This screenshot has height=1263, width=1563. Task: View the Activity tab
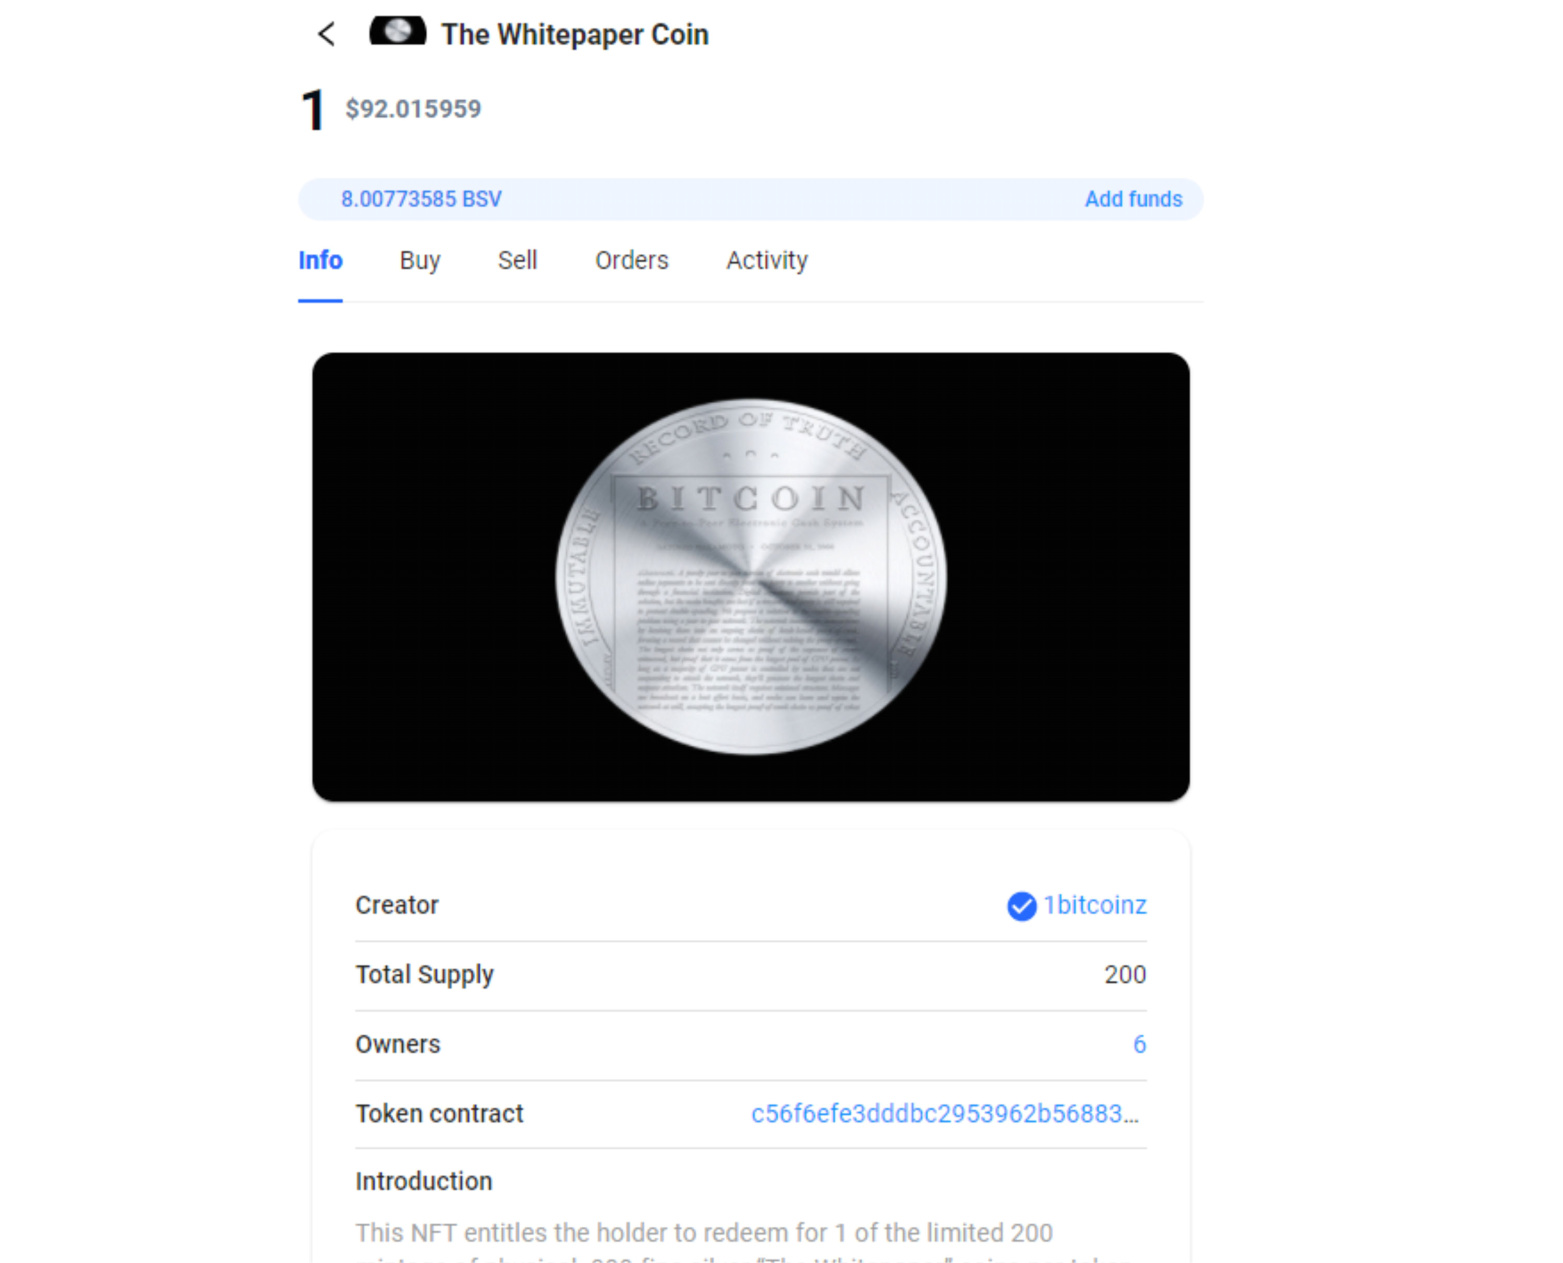coord(767,261)
